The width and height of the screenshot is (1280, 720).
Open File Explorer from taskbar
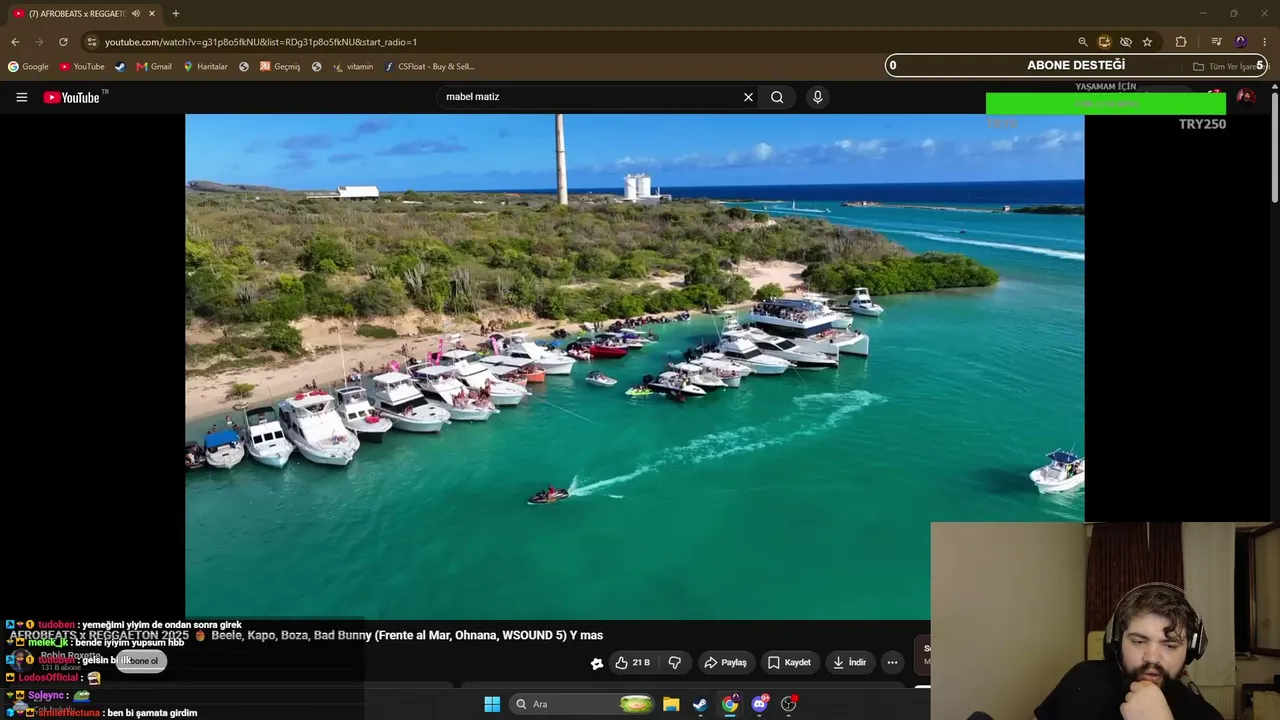(671, 704)
